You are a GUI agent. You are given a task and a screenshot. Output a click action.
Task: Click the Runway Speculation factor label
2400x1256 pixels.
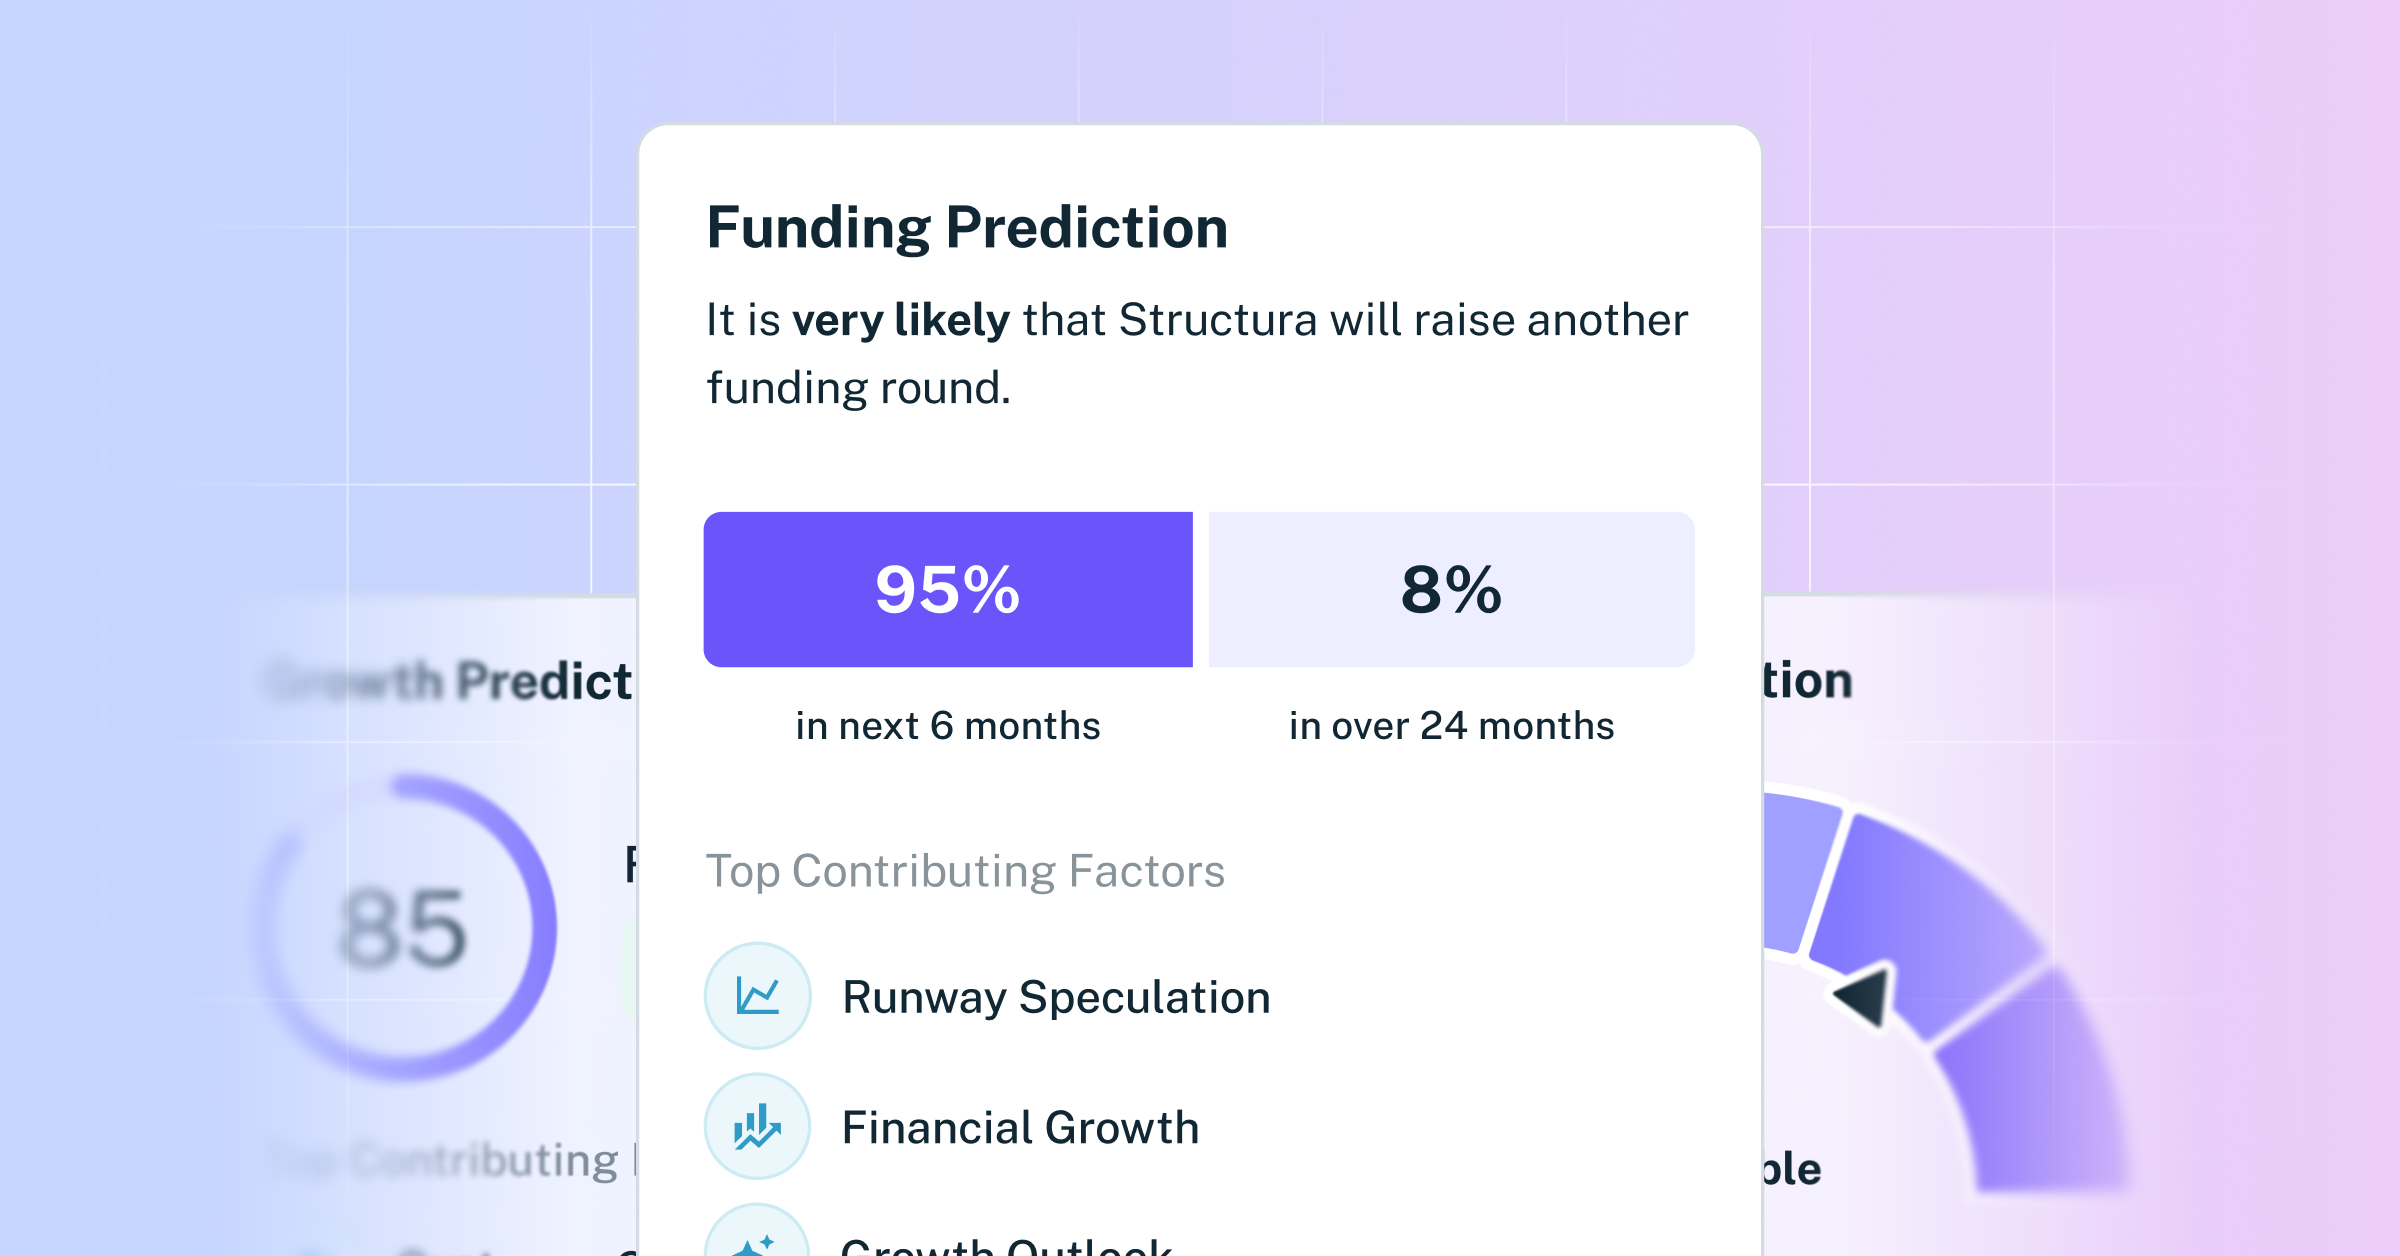[1056, 997]
